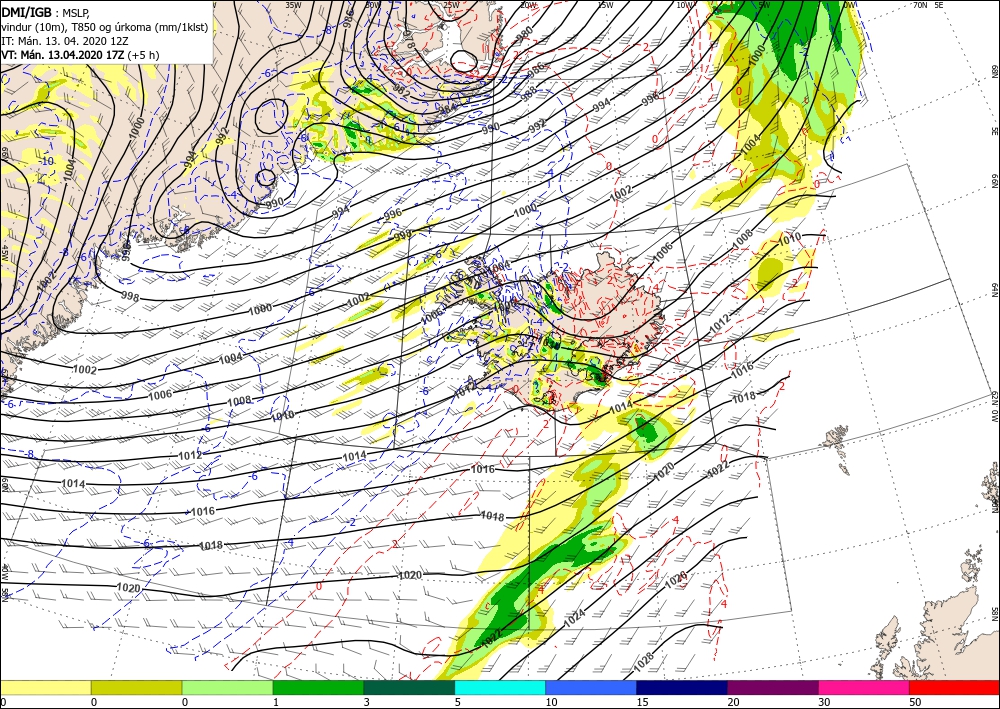
Task: Click the '64N' latitude label
Action: (x=995, y=290)
